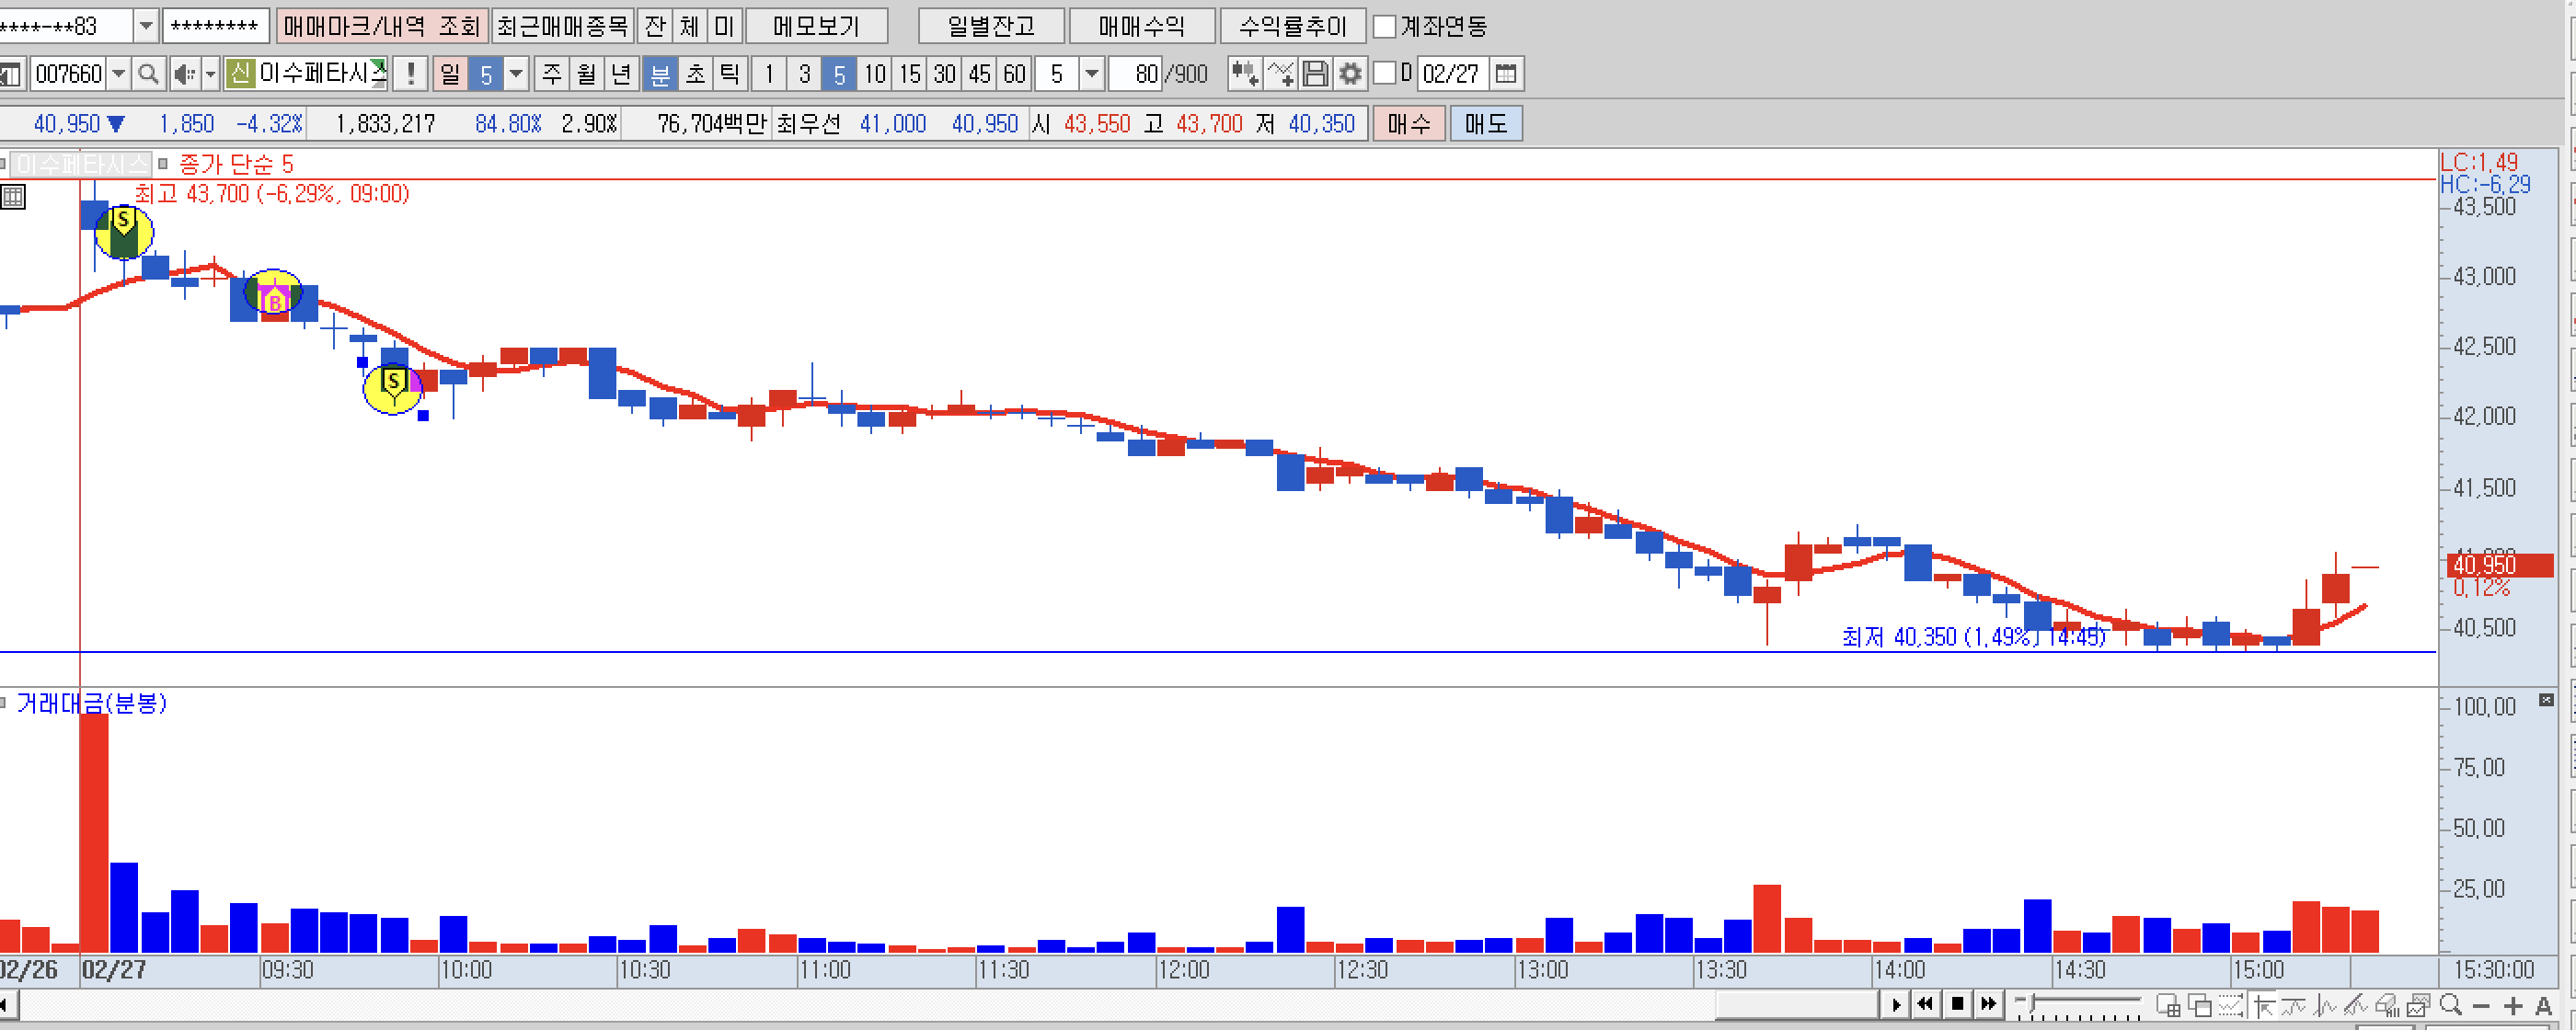This screenshot has width=2576, height=1030.
Task: Click the stop playback square button
Action: 1957,1004
